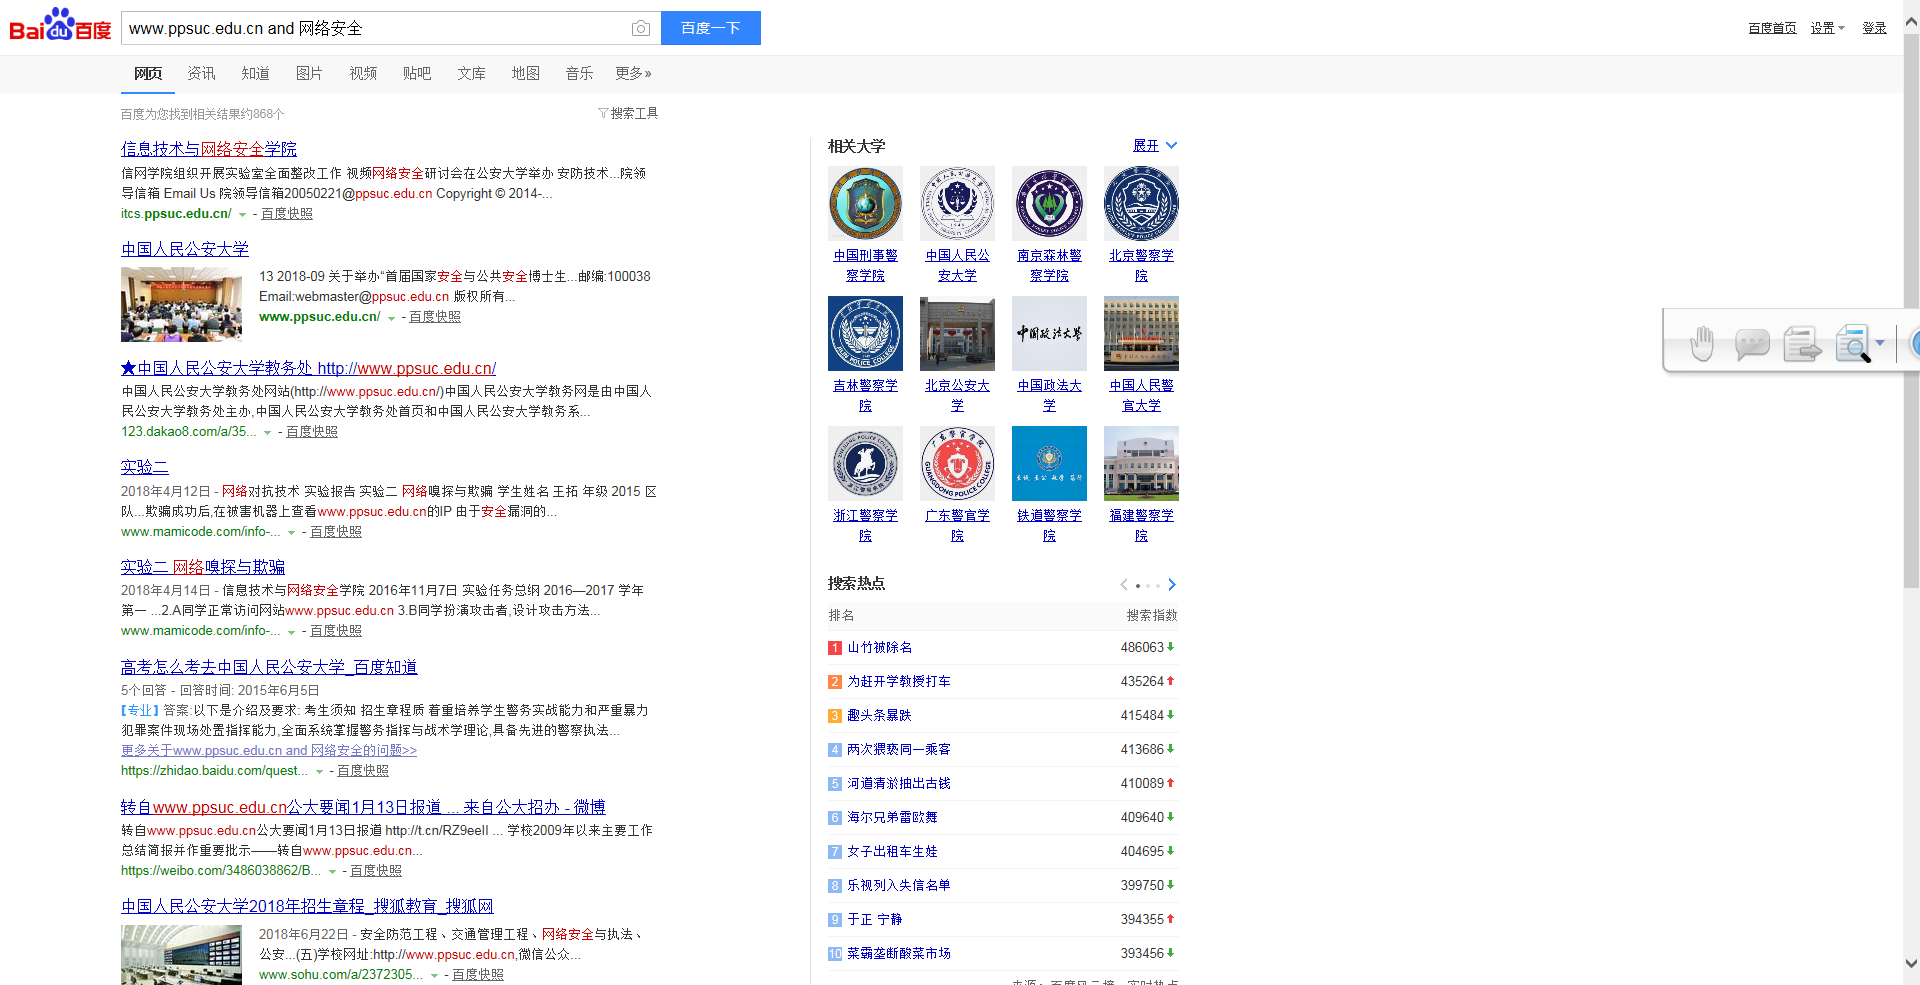Open 百度快照 for the itcs.ppsuc.edu.cn result
1920x985 pixels.
click(287, 214)
